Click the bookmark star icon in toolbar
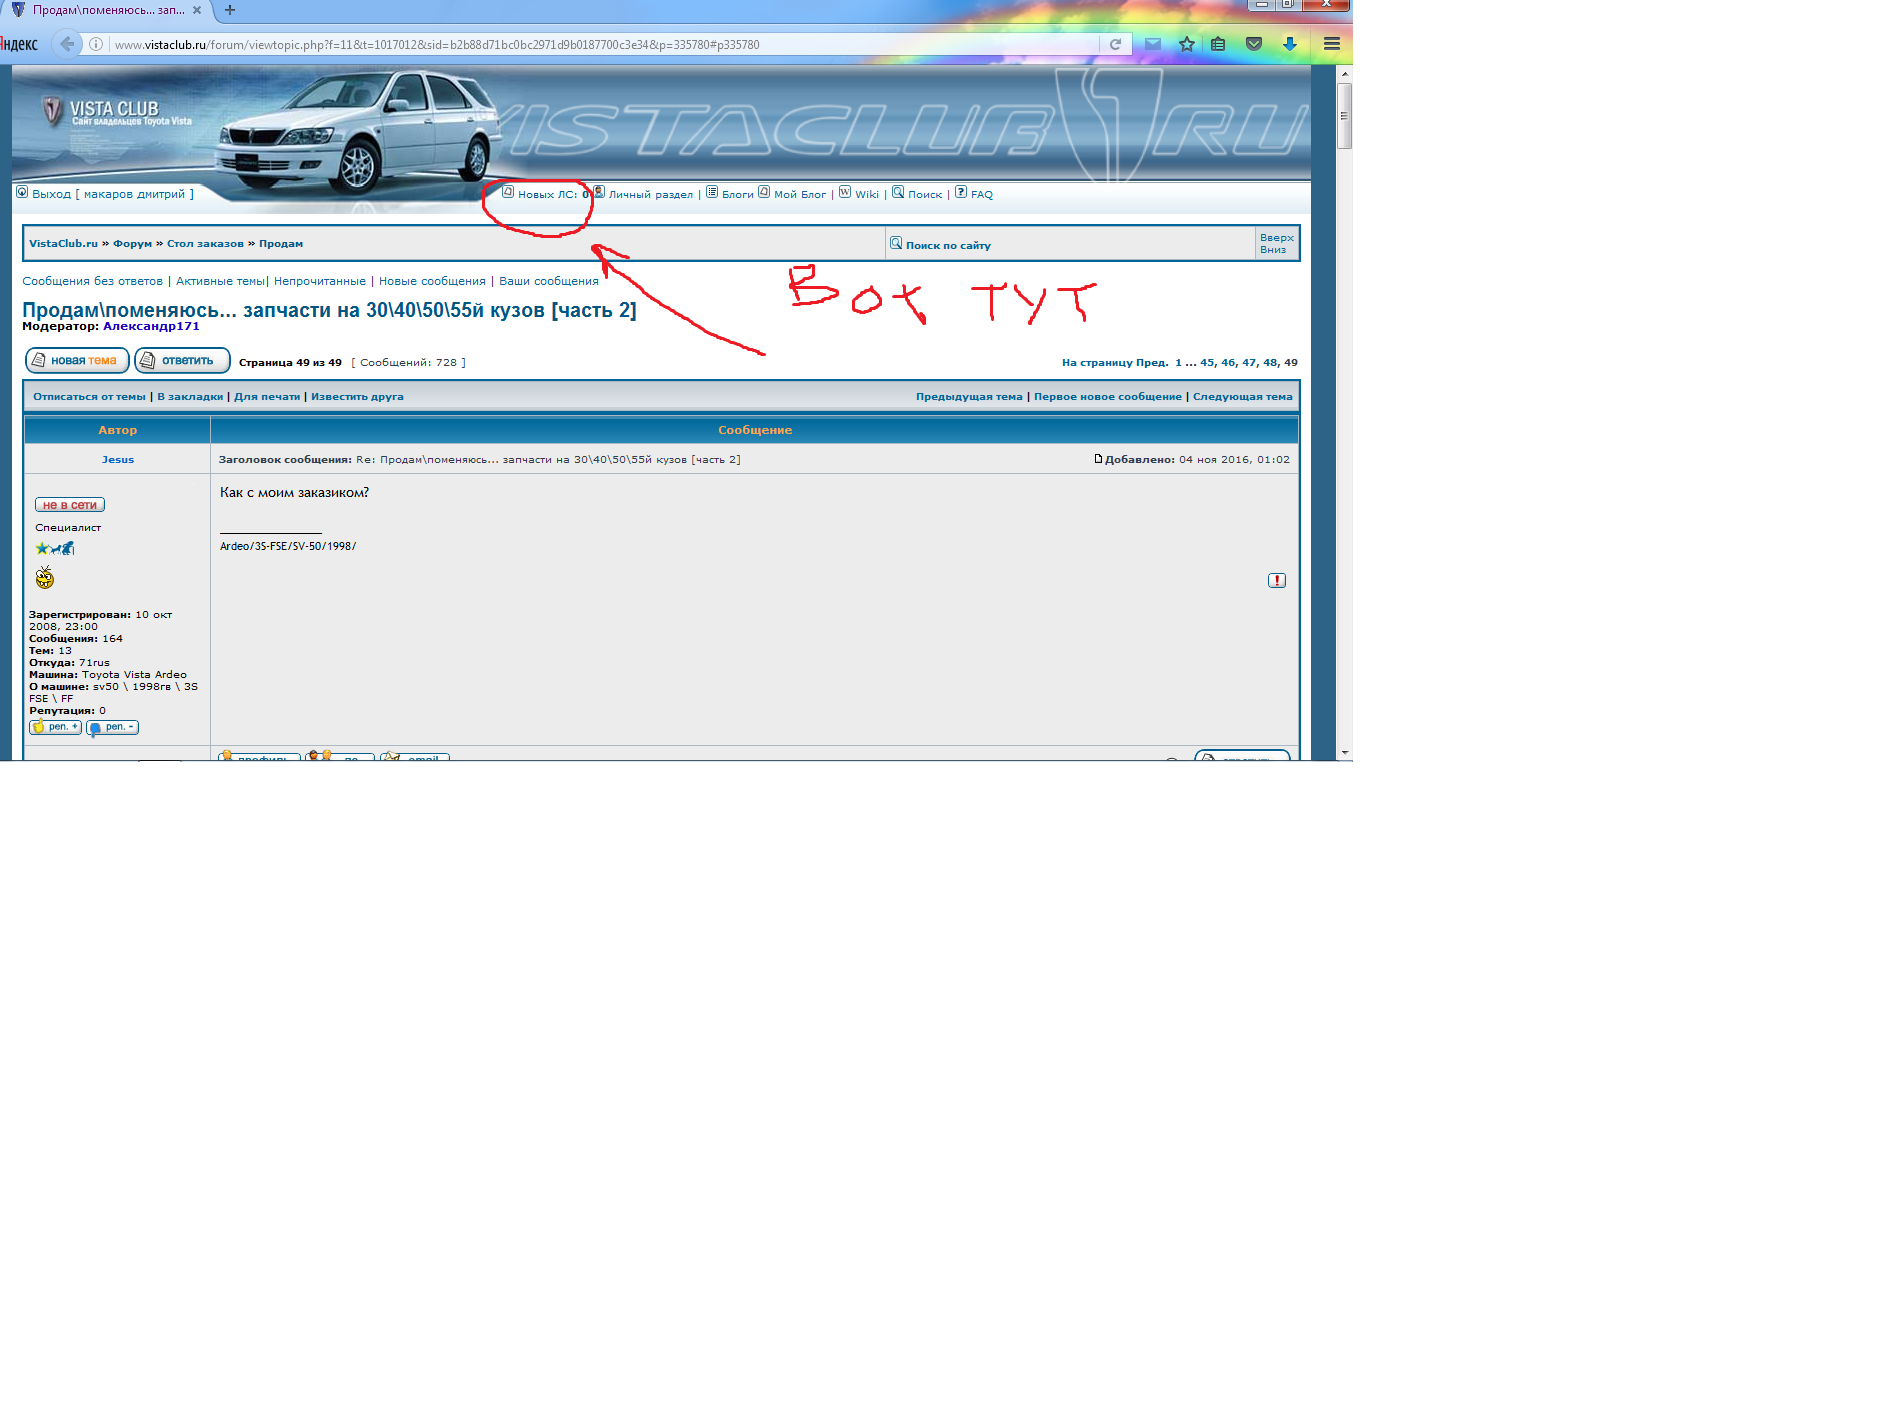The width and height of the screenshot is (1900, 1425). [x=1186, y=44]
